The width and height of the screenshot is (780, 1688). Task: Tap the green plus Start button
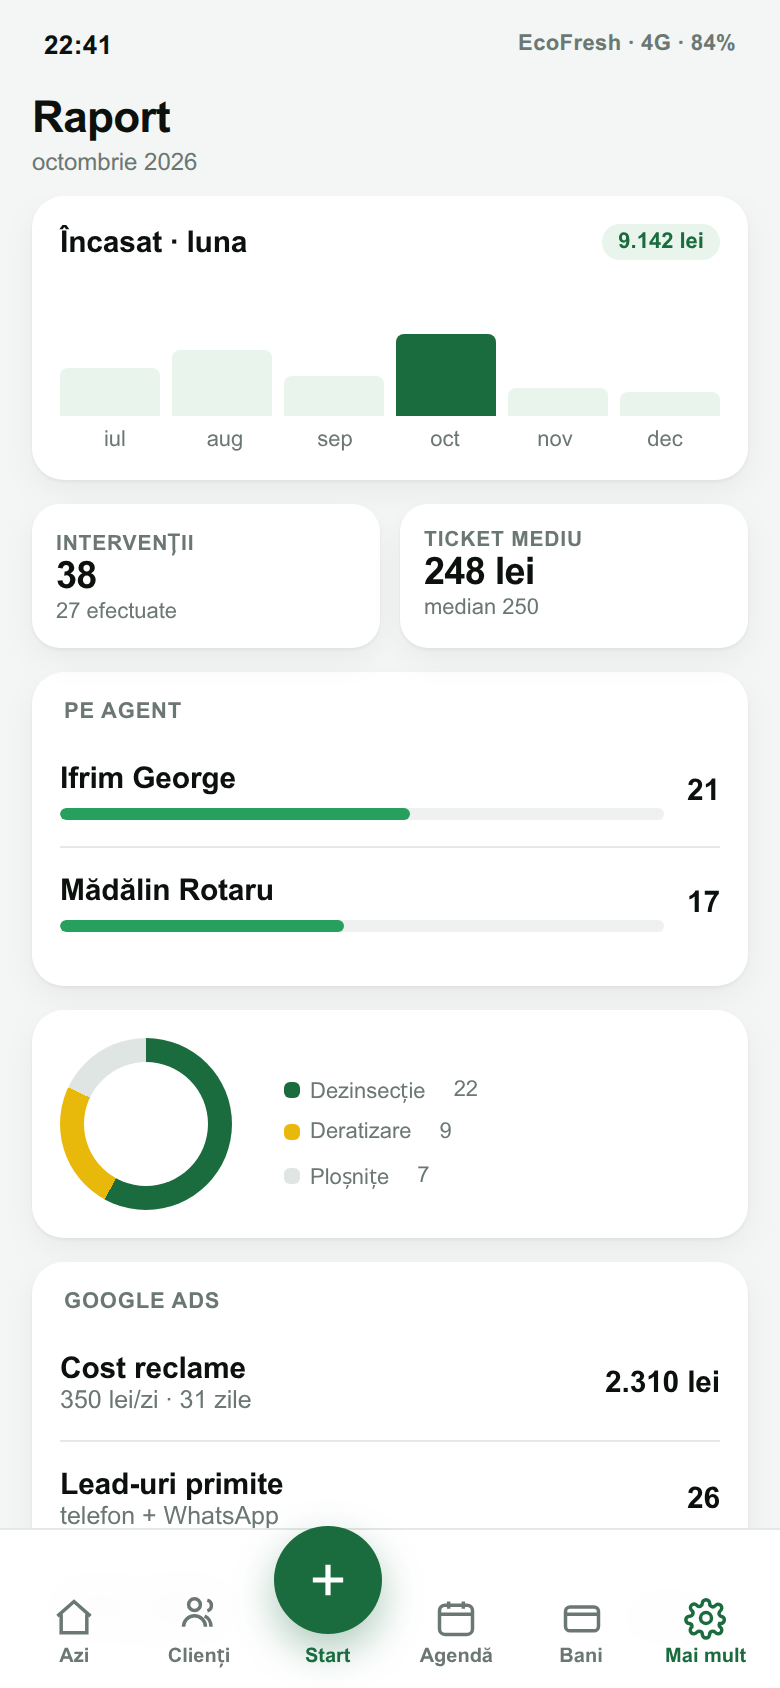tap(328, 1580)
